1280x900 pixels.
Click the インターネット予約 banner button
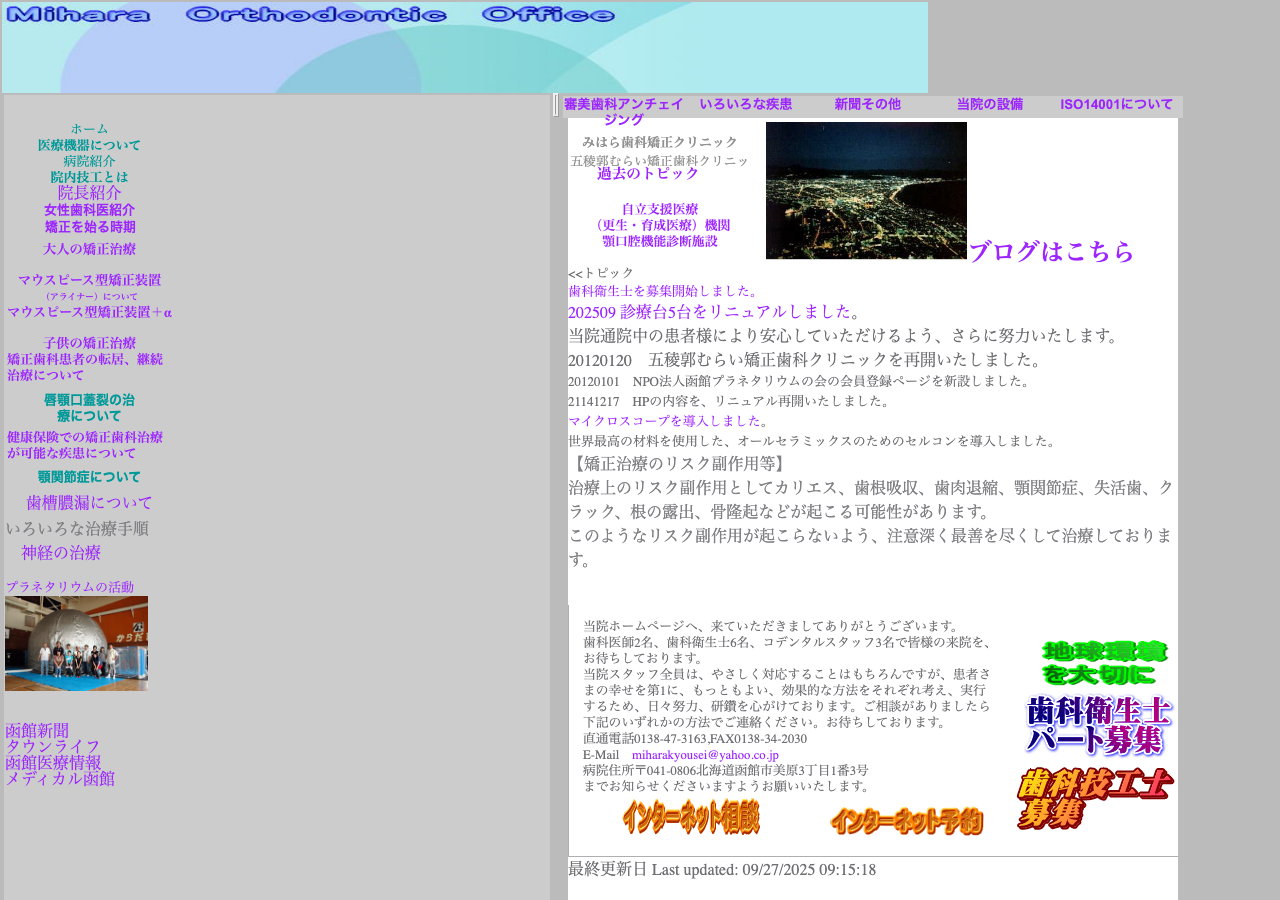click(x=906, y=821)
